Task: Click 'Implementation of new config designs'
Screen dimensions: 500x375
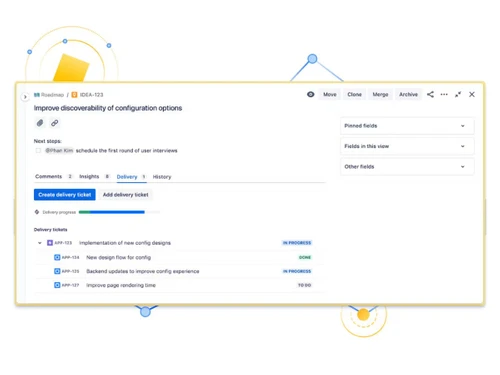Action: tap(125, 243)
